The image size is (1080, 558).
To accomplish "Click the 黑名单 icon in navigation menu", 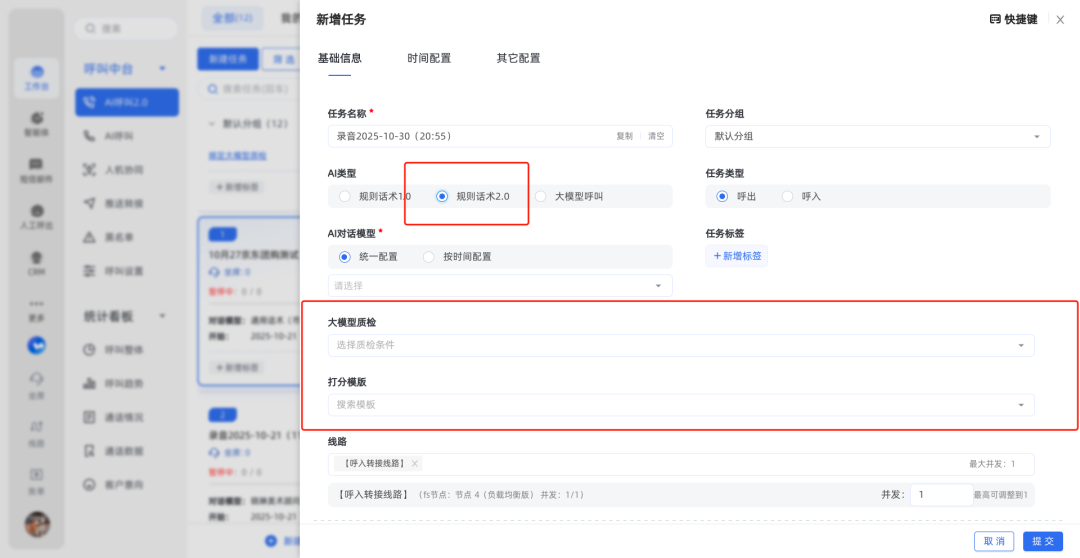I will [x=90, y=237].
